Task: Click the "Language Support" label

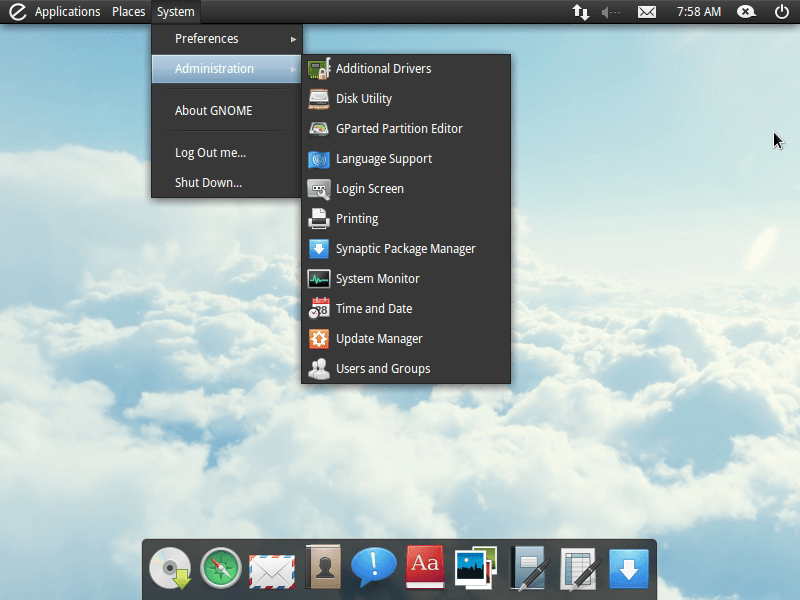Action: point(384,159)
